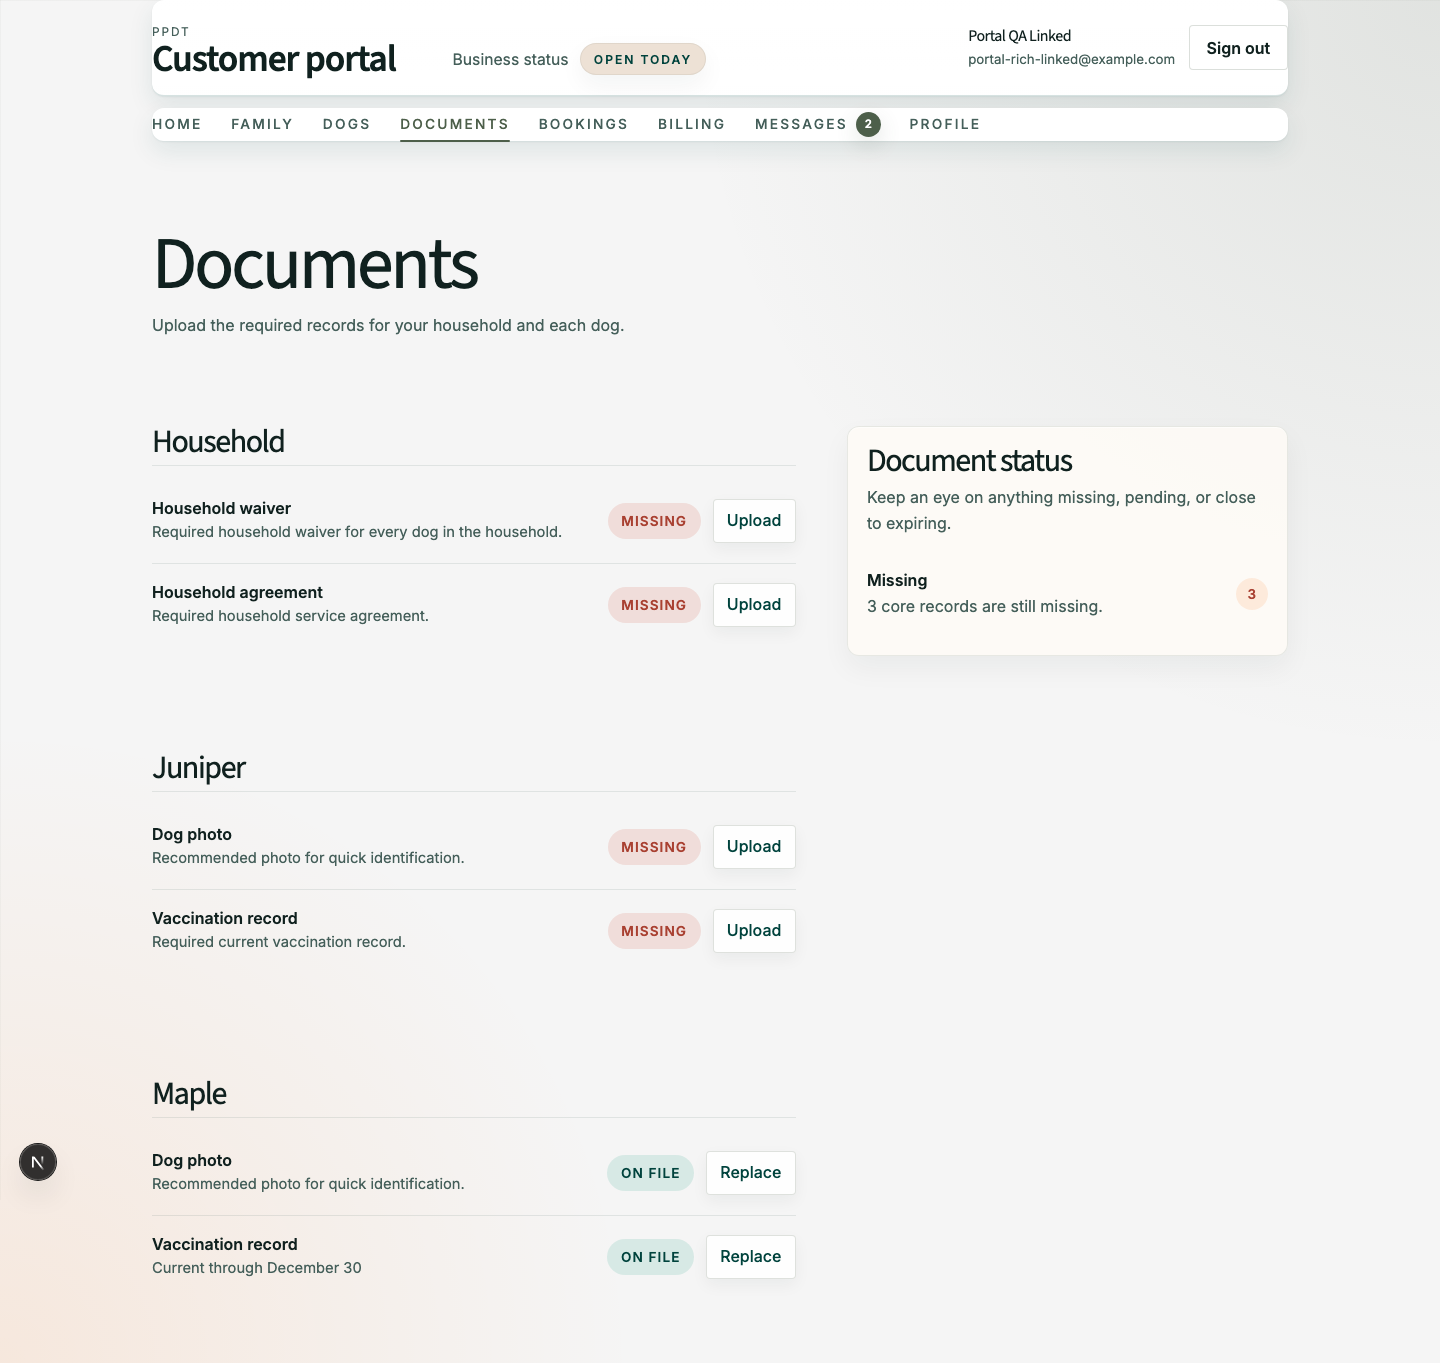Image resolution: width=1440 pixels, height=1363 pixels.
Task: Switch to the Dogs tab
Action: (346, 124)
